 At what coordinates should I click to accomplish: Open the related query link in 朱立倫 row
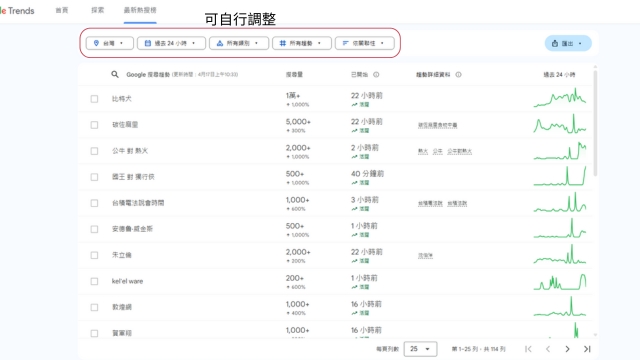pos(425,256)
